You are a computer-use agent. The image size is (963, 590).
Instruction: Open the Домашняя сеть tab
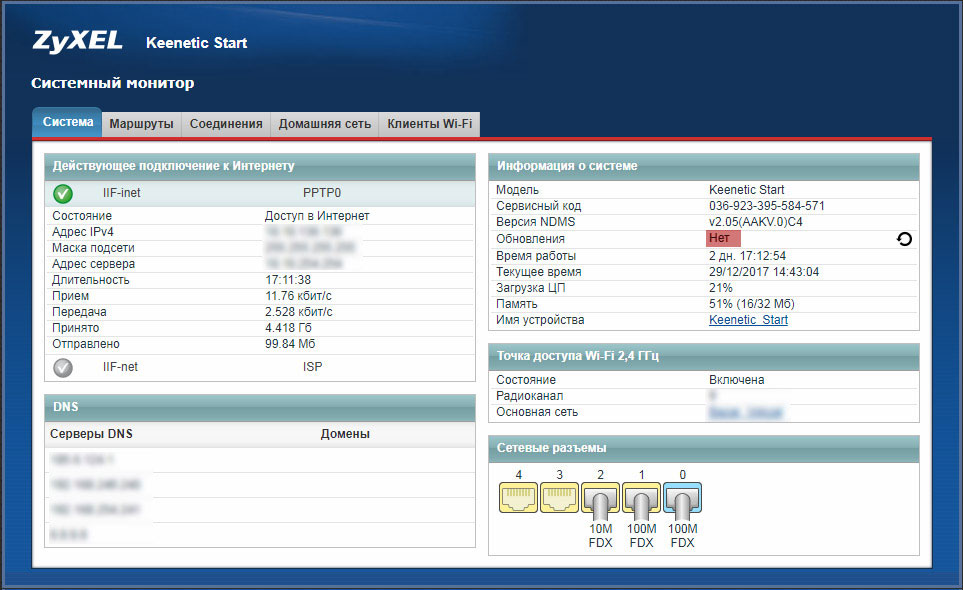325,124
